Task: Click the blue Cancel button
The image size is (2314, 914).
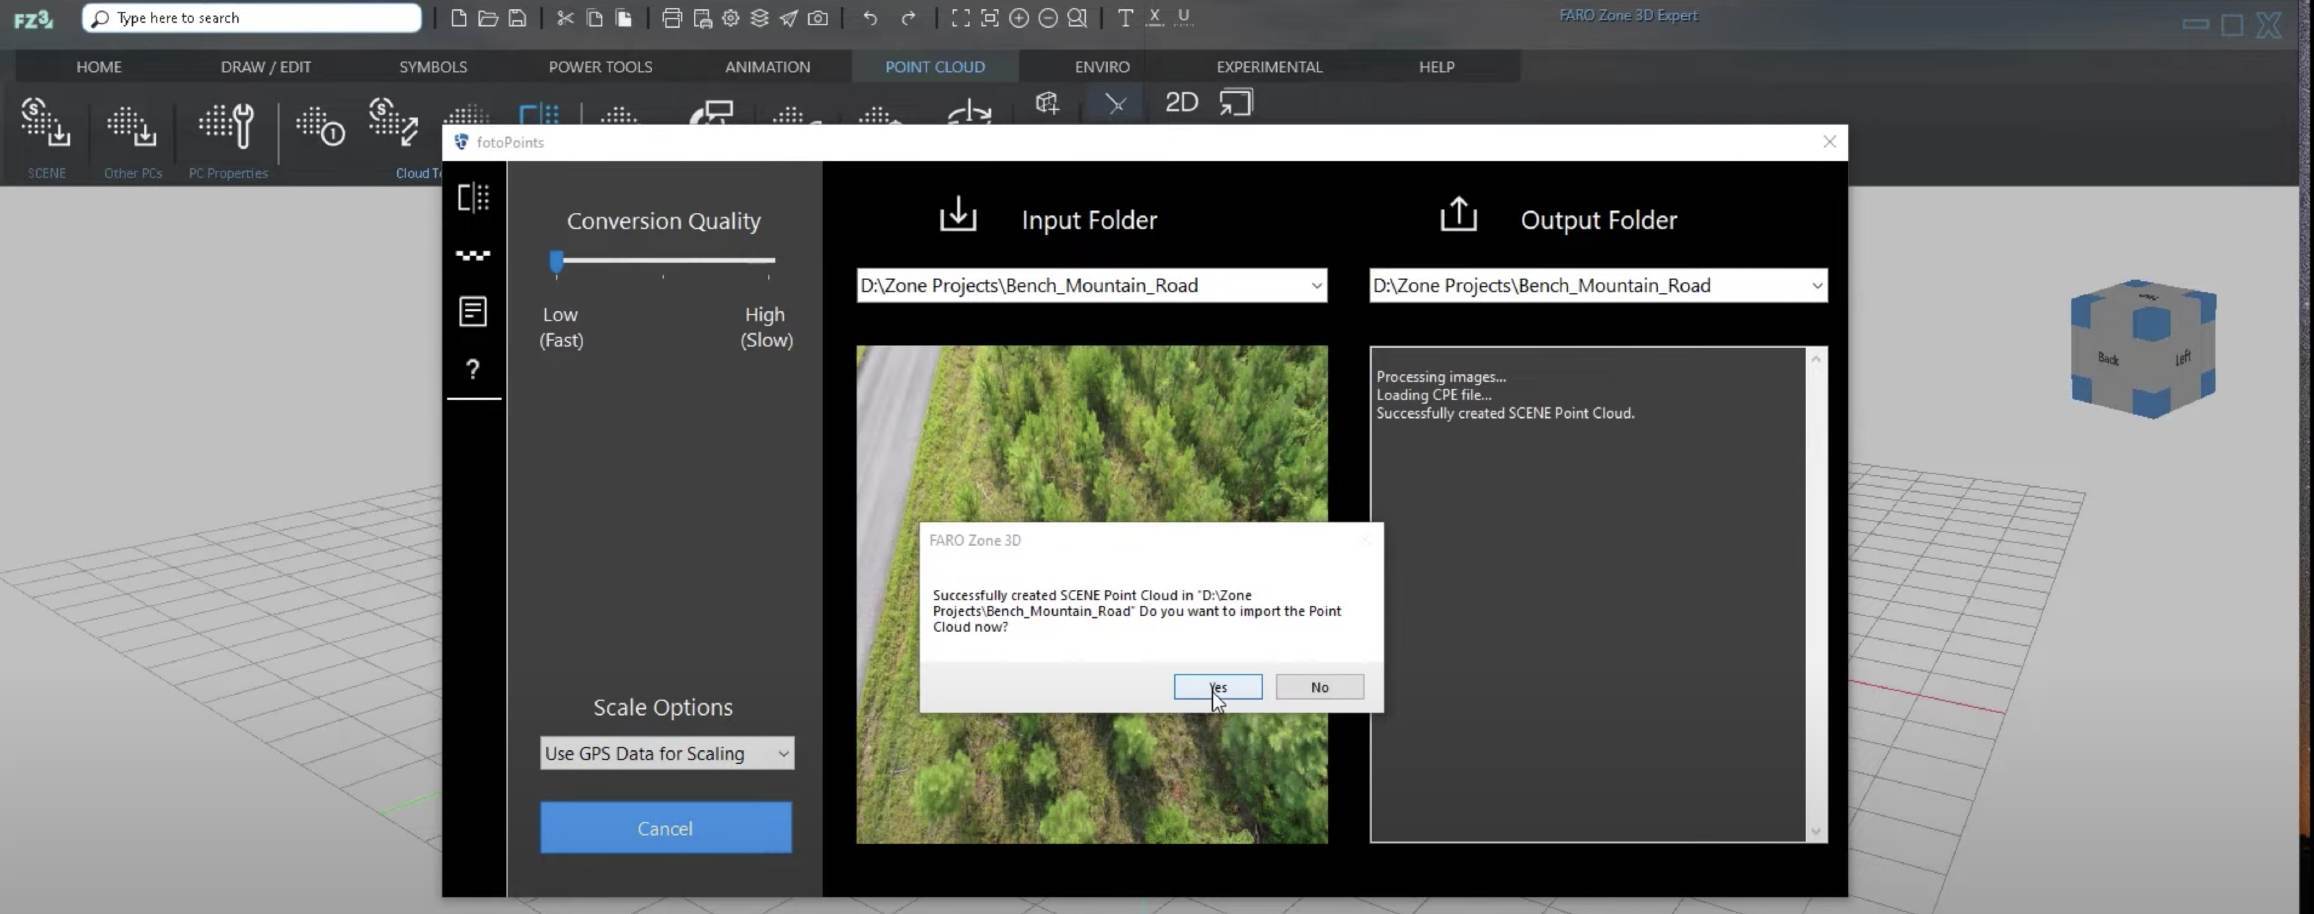Action: (x=666, y=828)
